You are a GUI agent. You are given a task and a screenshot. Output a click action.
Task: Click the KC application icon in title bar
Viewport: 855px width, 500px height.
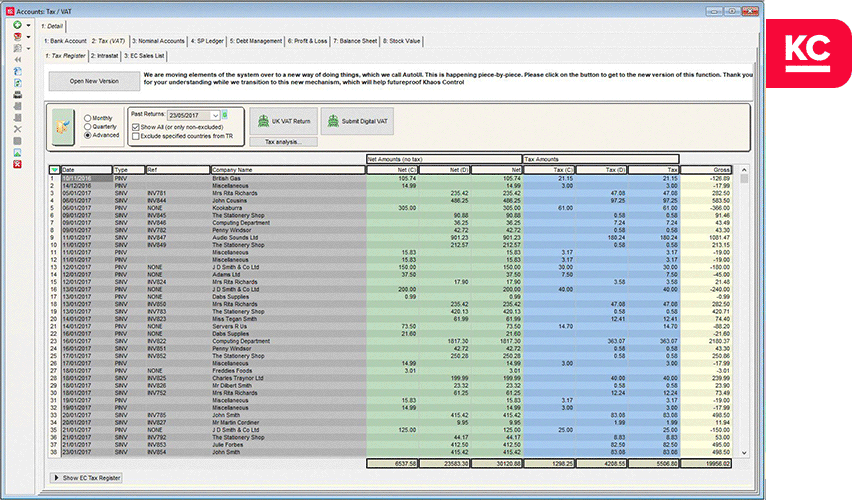pos(10,11)
